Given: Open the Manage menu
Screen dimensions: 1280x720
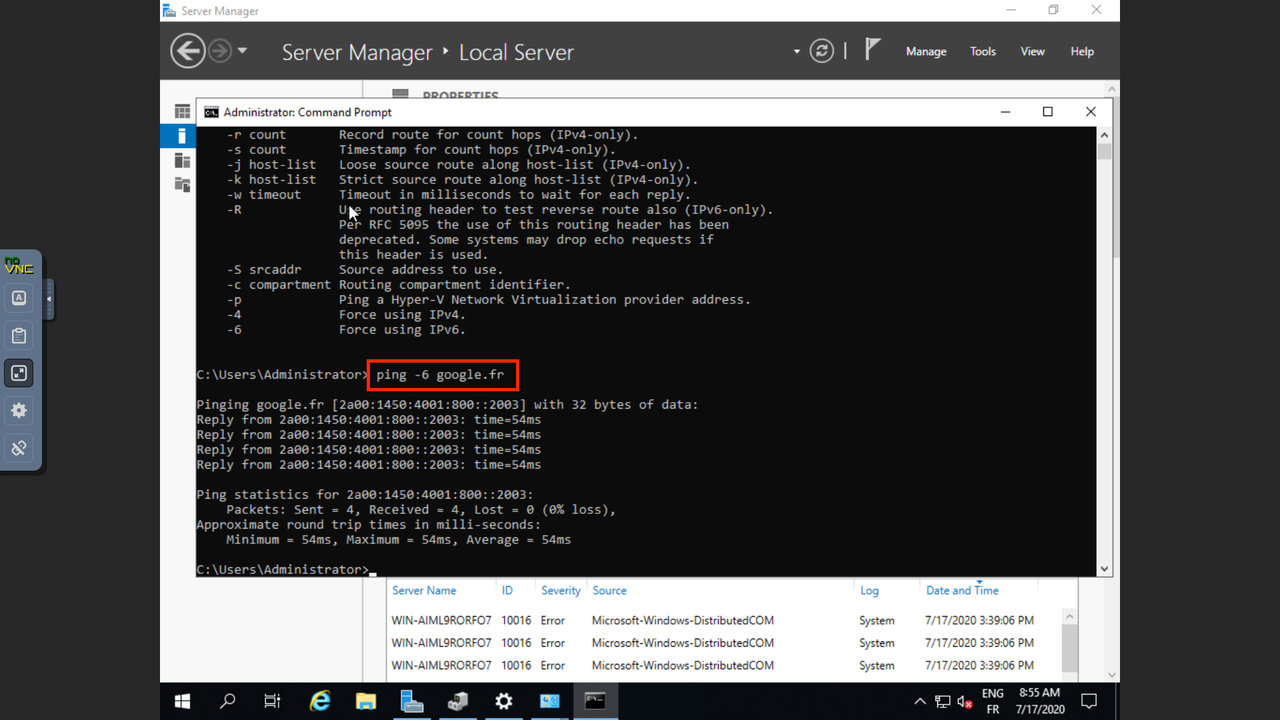Looking at the screenshot, I should (926, 51).
